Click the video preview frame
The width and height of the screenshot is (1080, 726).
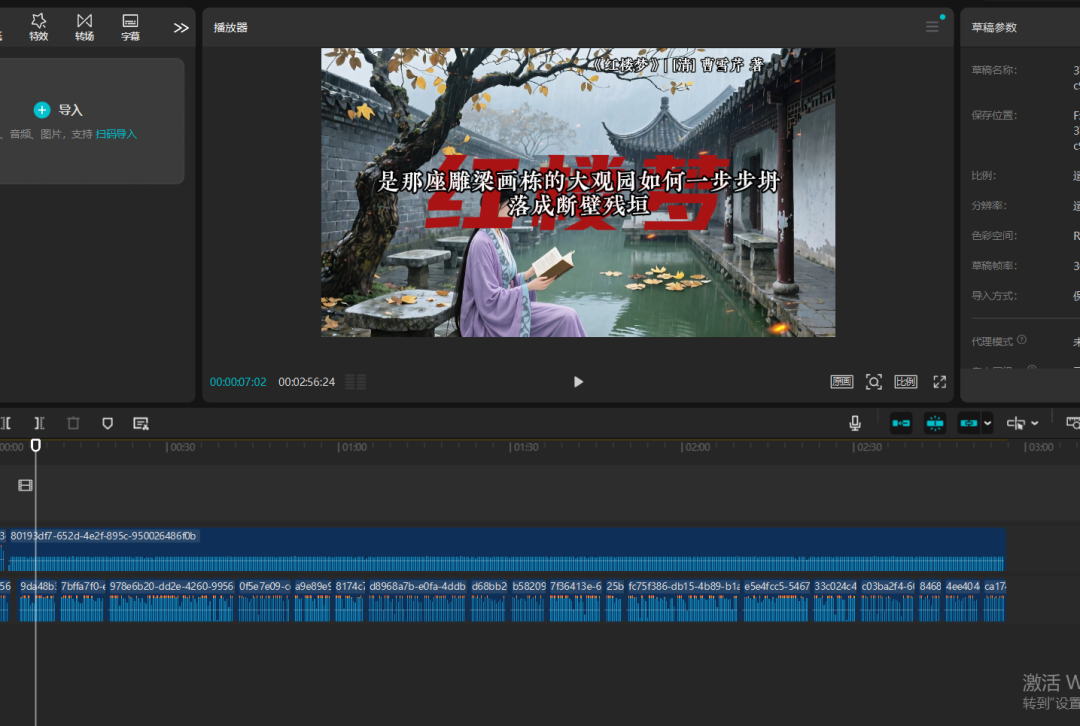pyautogui.click(x=578, y=192)
